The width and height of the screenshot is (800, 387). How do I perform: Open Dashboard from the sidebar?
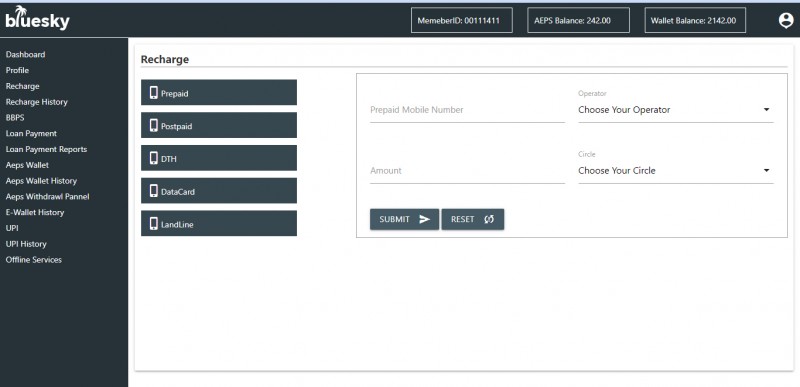[26, 55]
